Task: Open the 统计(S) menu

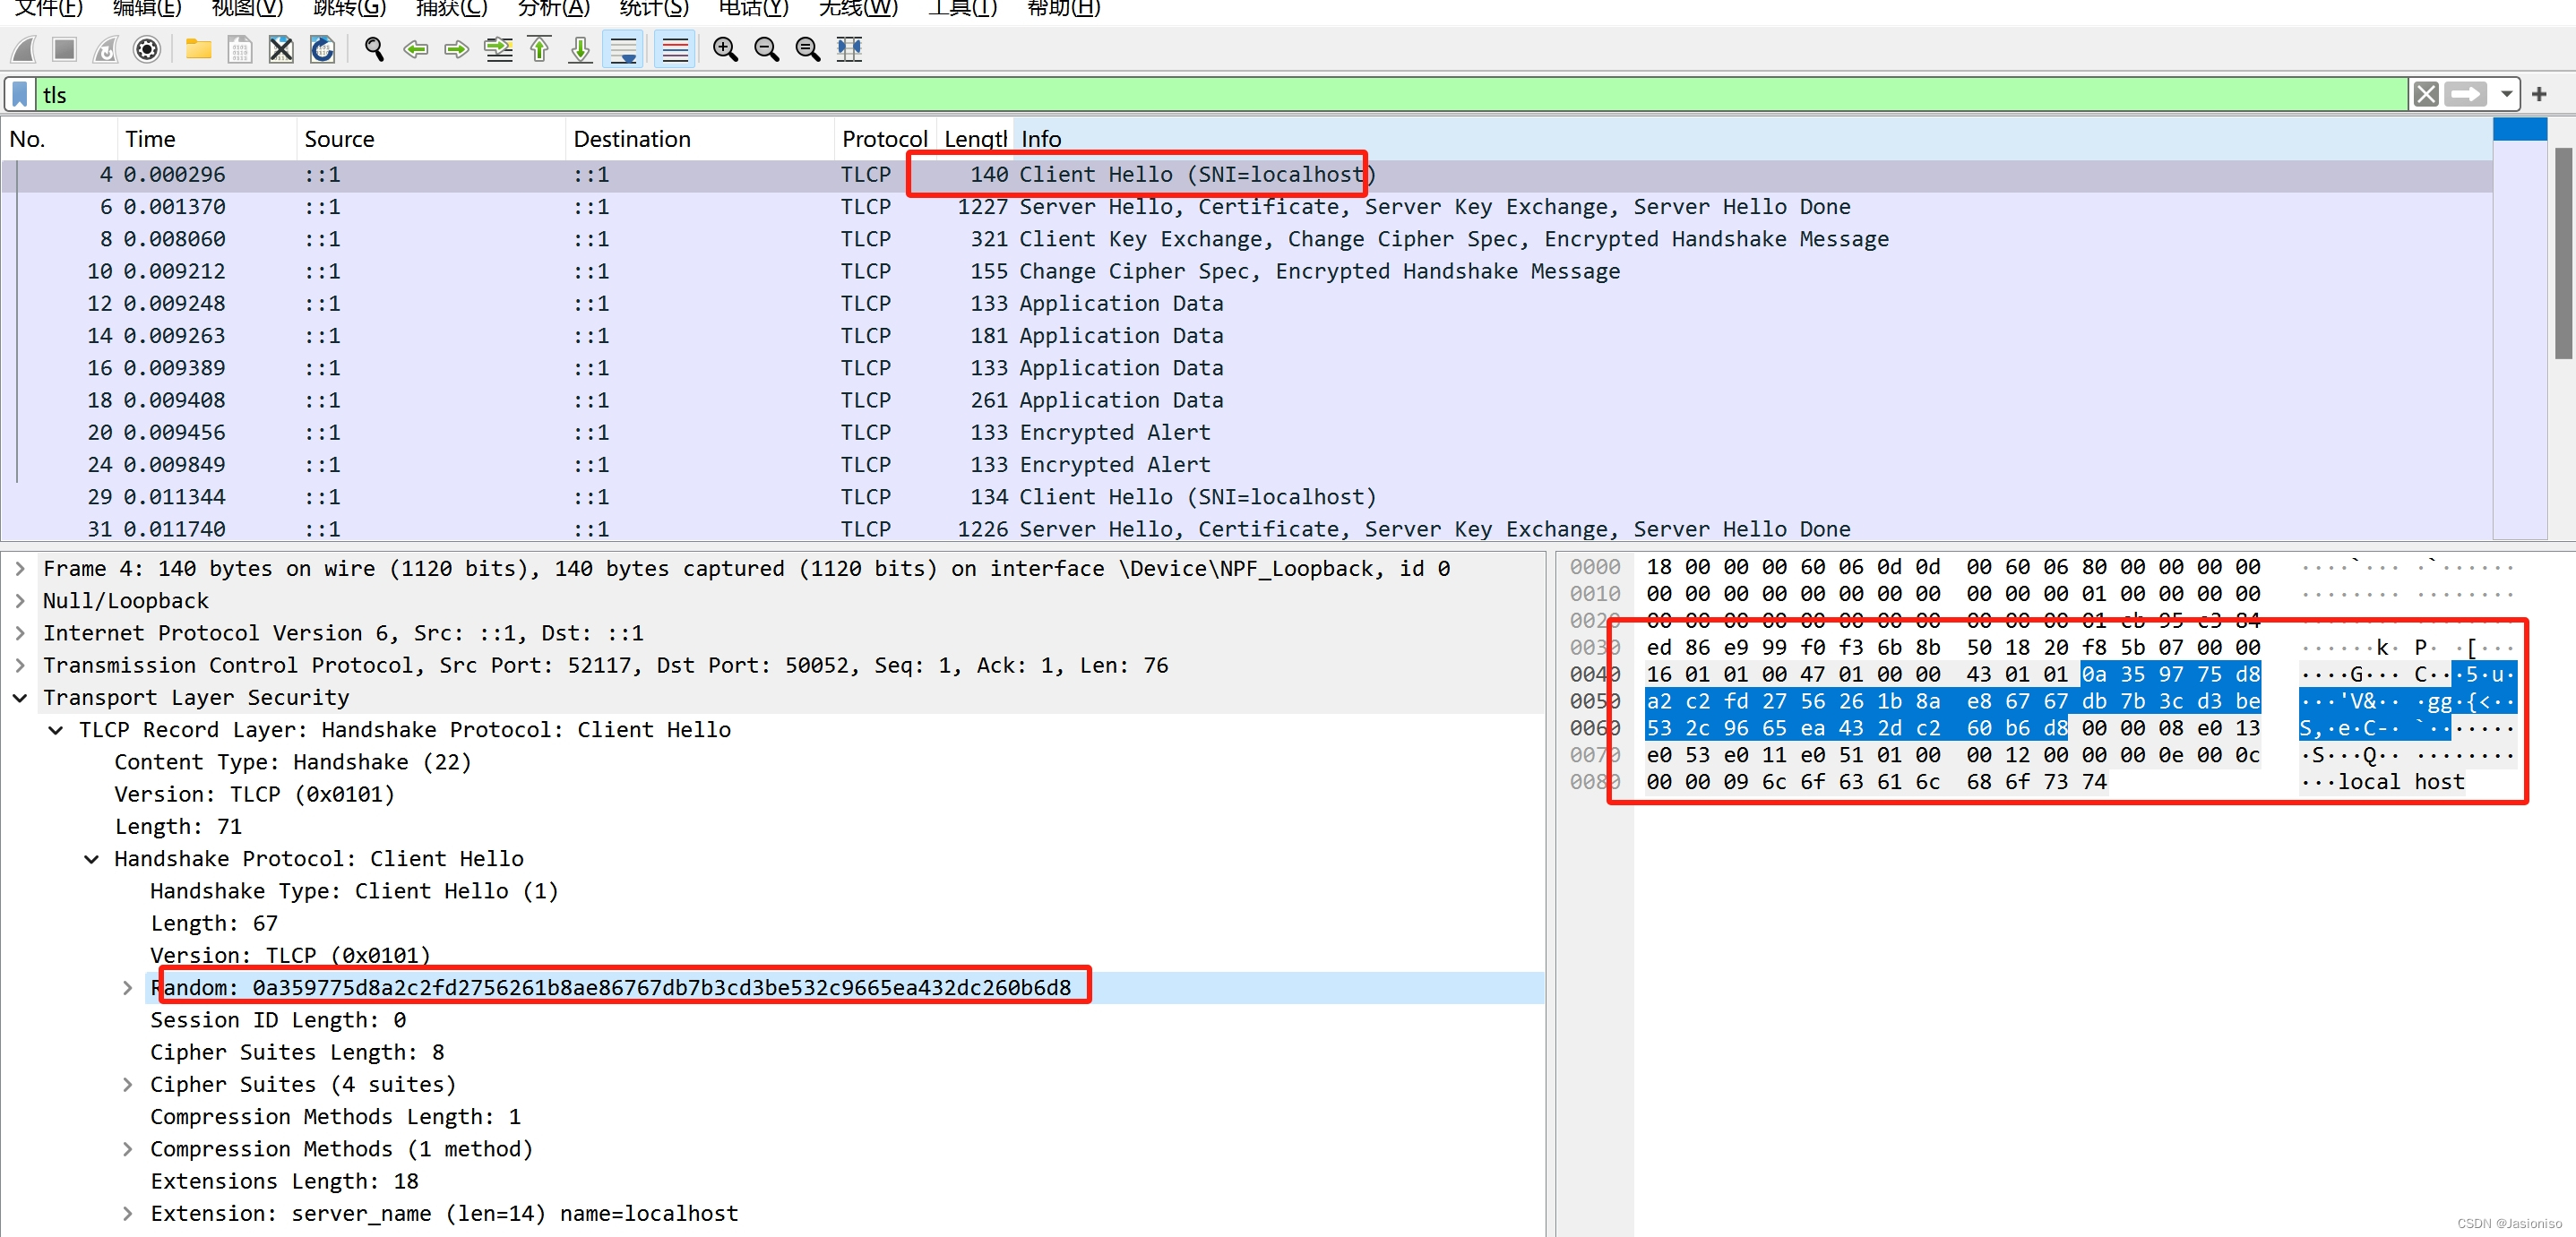Action: pyautogui.click(x=653, y=9)
